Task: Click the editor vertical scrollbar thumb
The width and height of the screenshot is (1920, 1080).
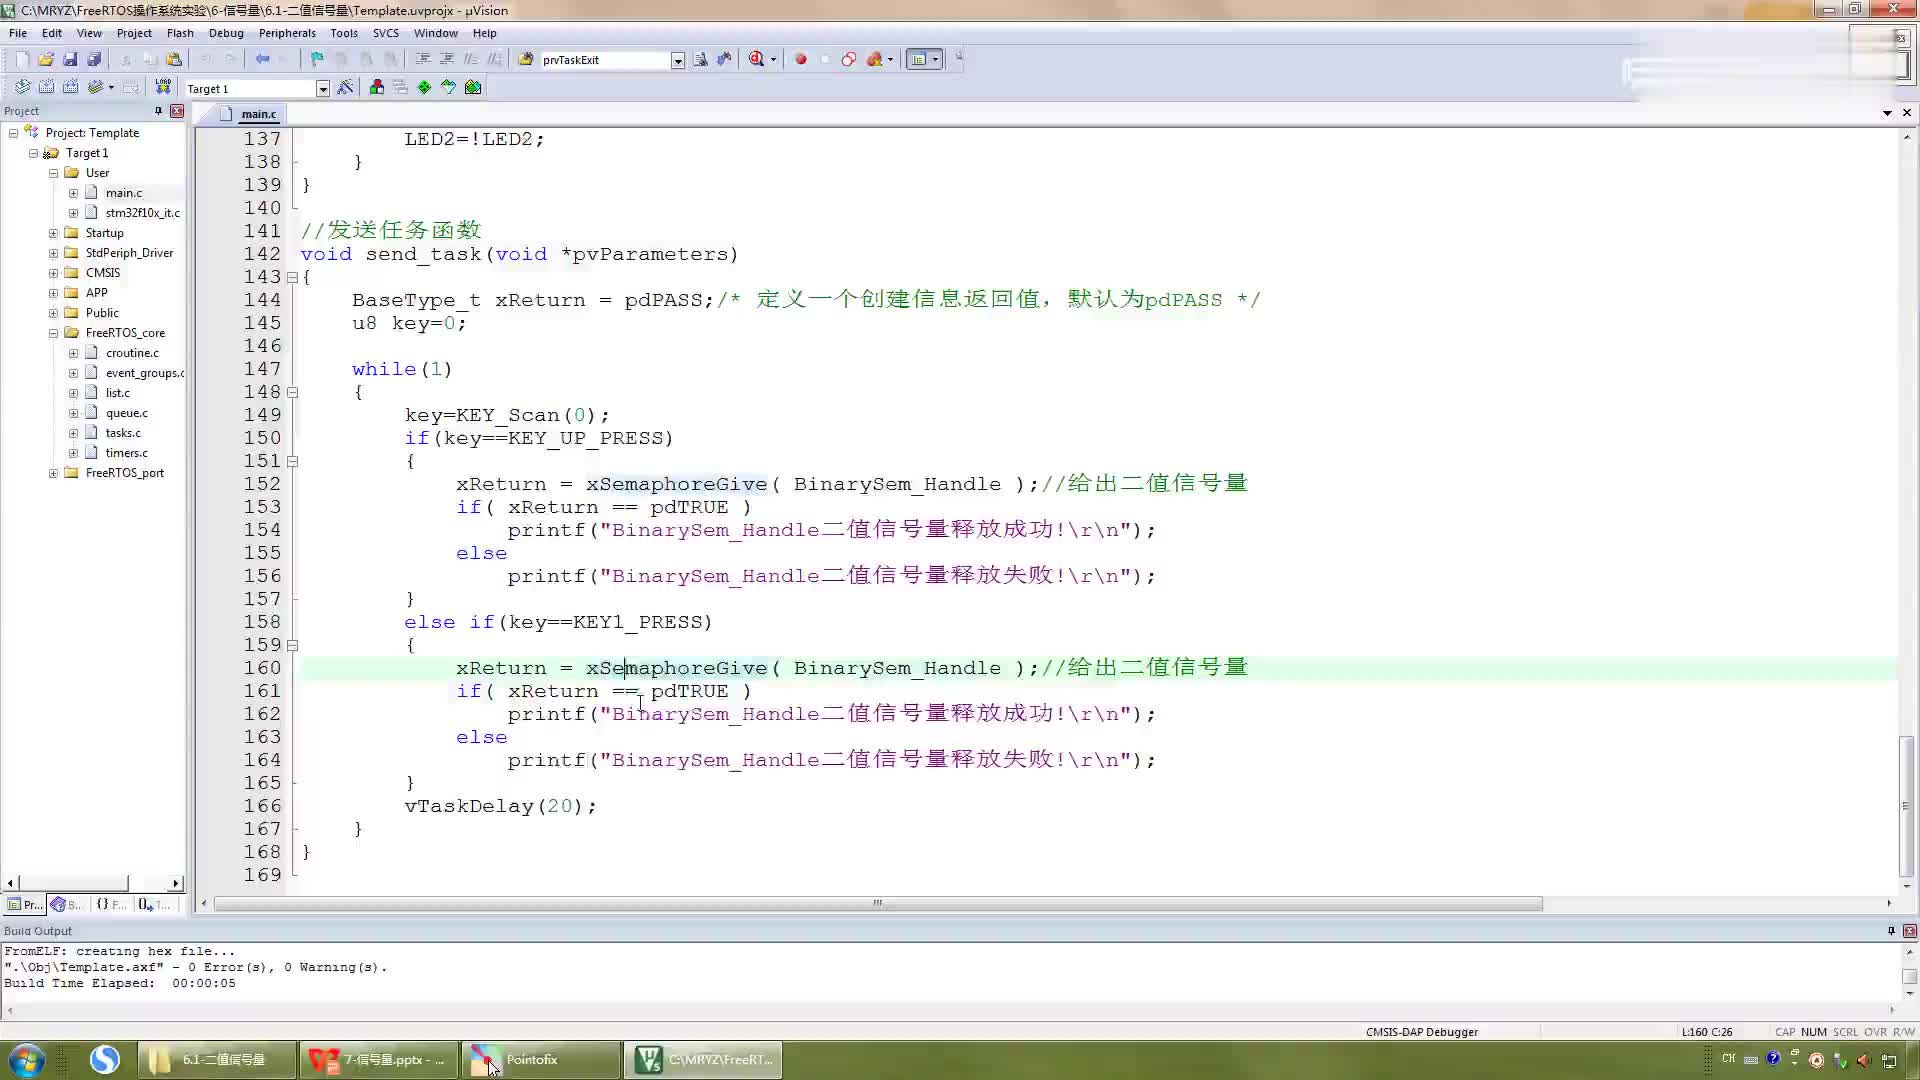Action: (x=1907, y=806)
